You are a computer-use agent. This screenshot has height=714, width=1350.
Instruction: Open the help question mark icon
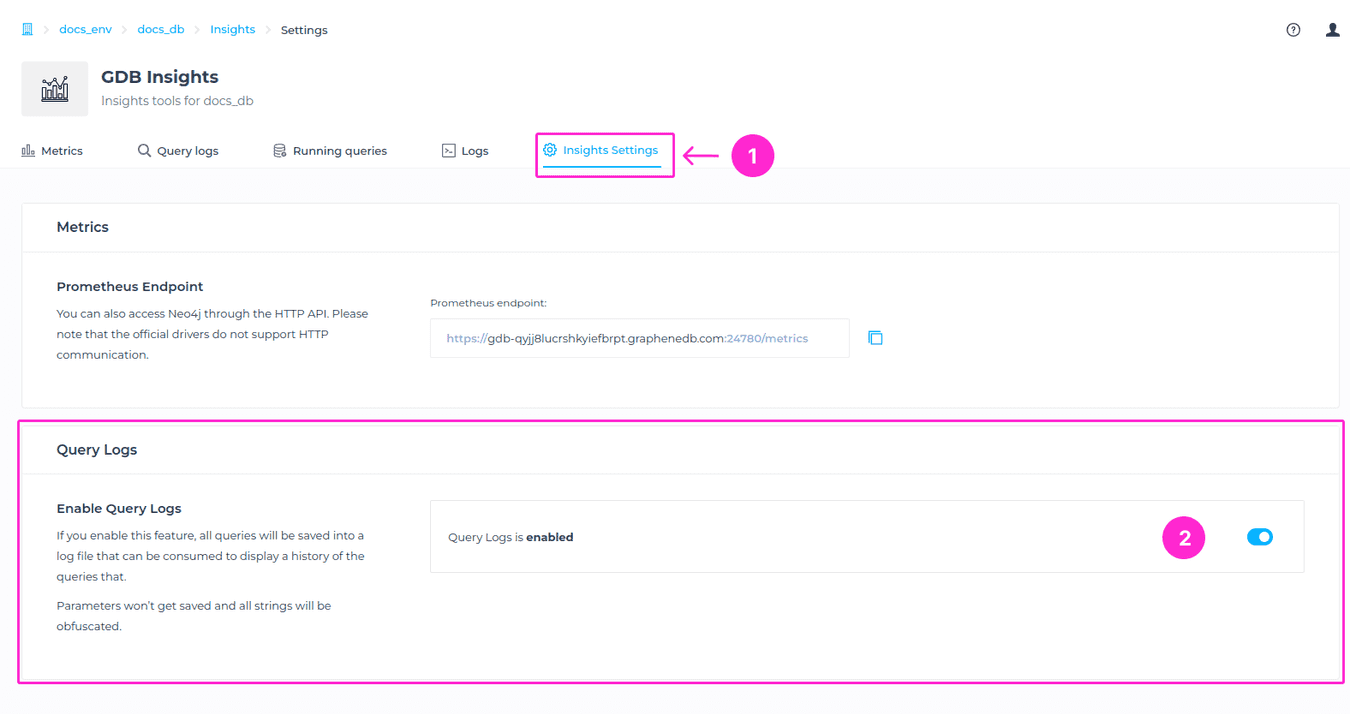tap(1293, 30)
